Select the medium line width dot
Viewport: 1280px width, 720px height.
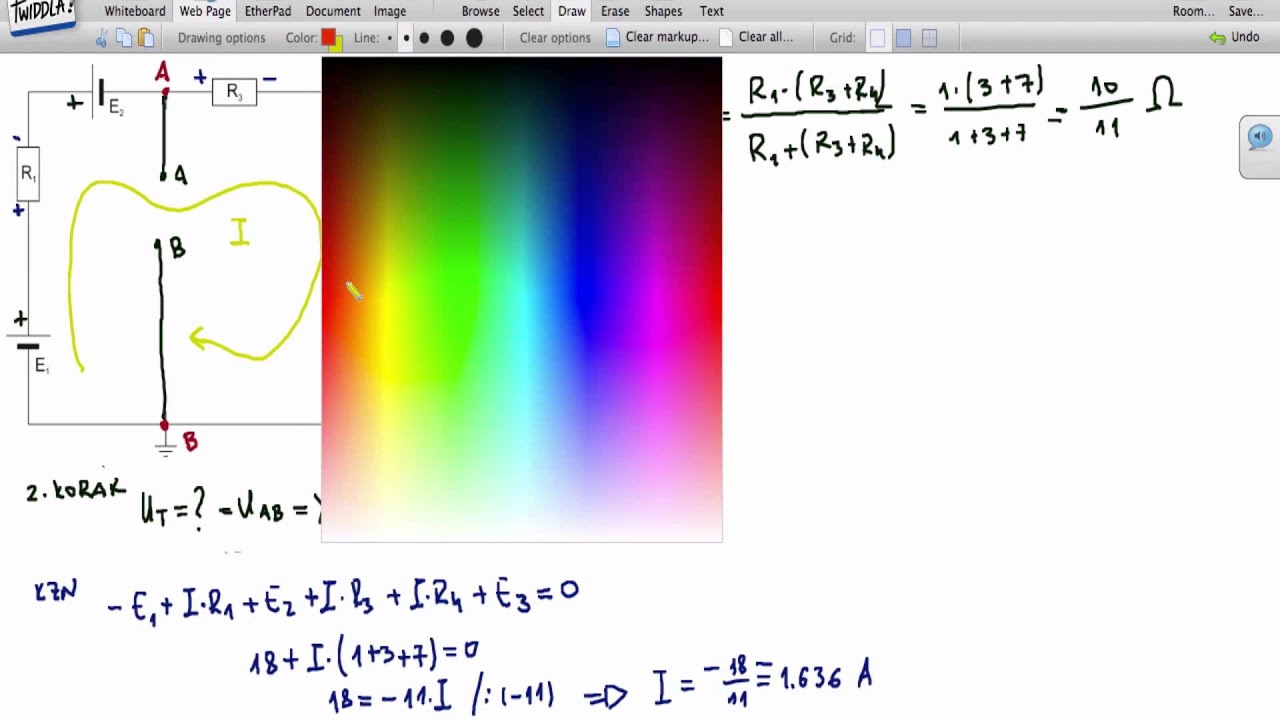tap(424, 38)
